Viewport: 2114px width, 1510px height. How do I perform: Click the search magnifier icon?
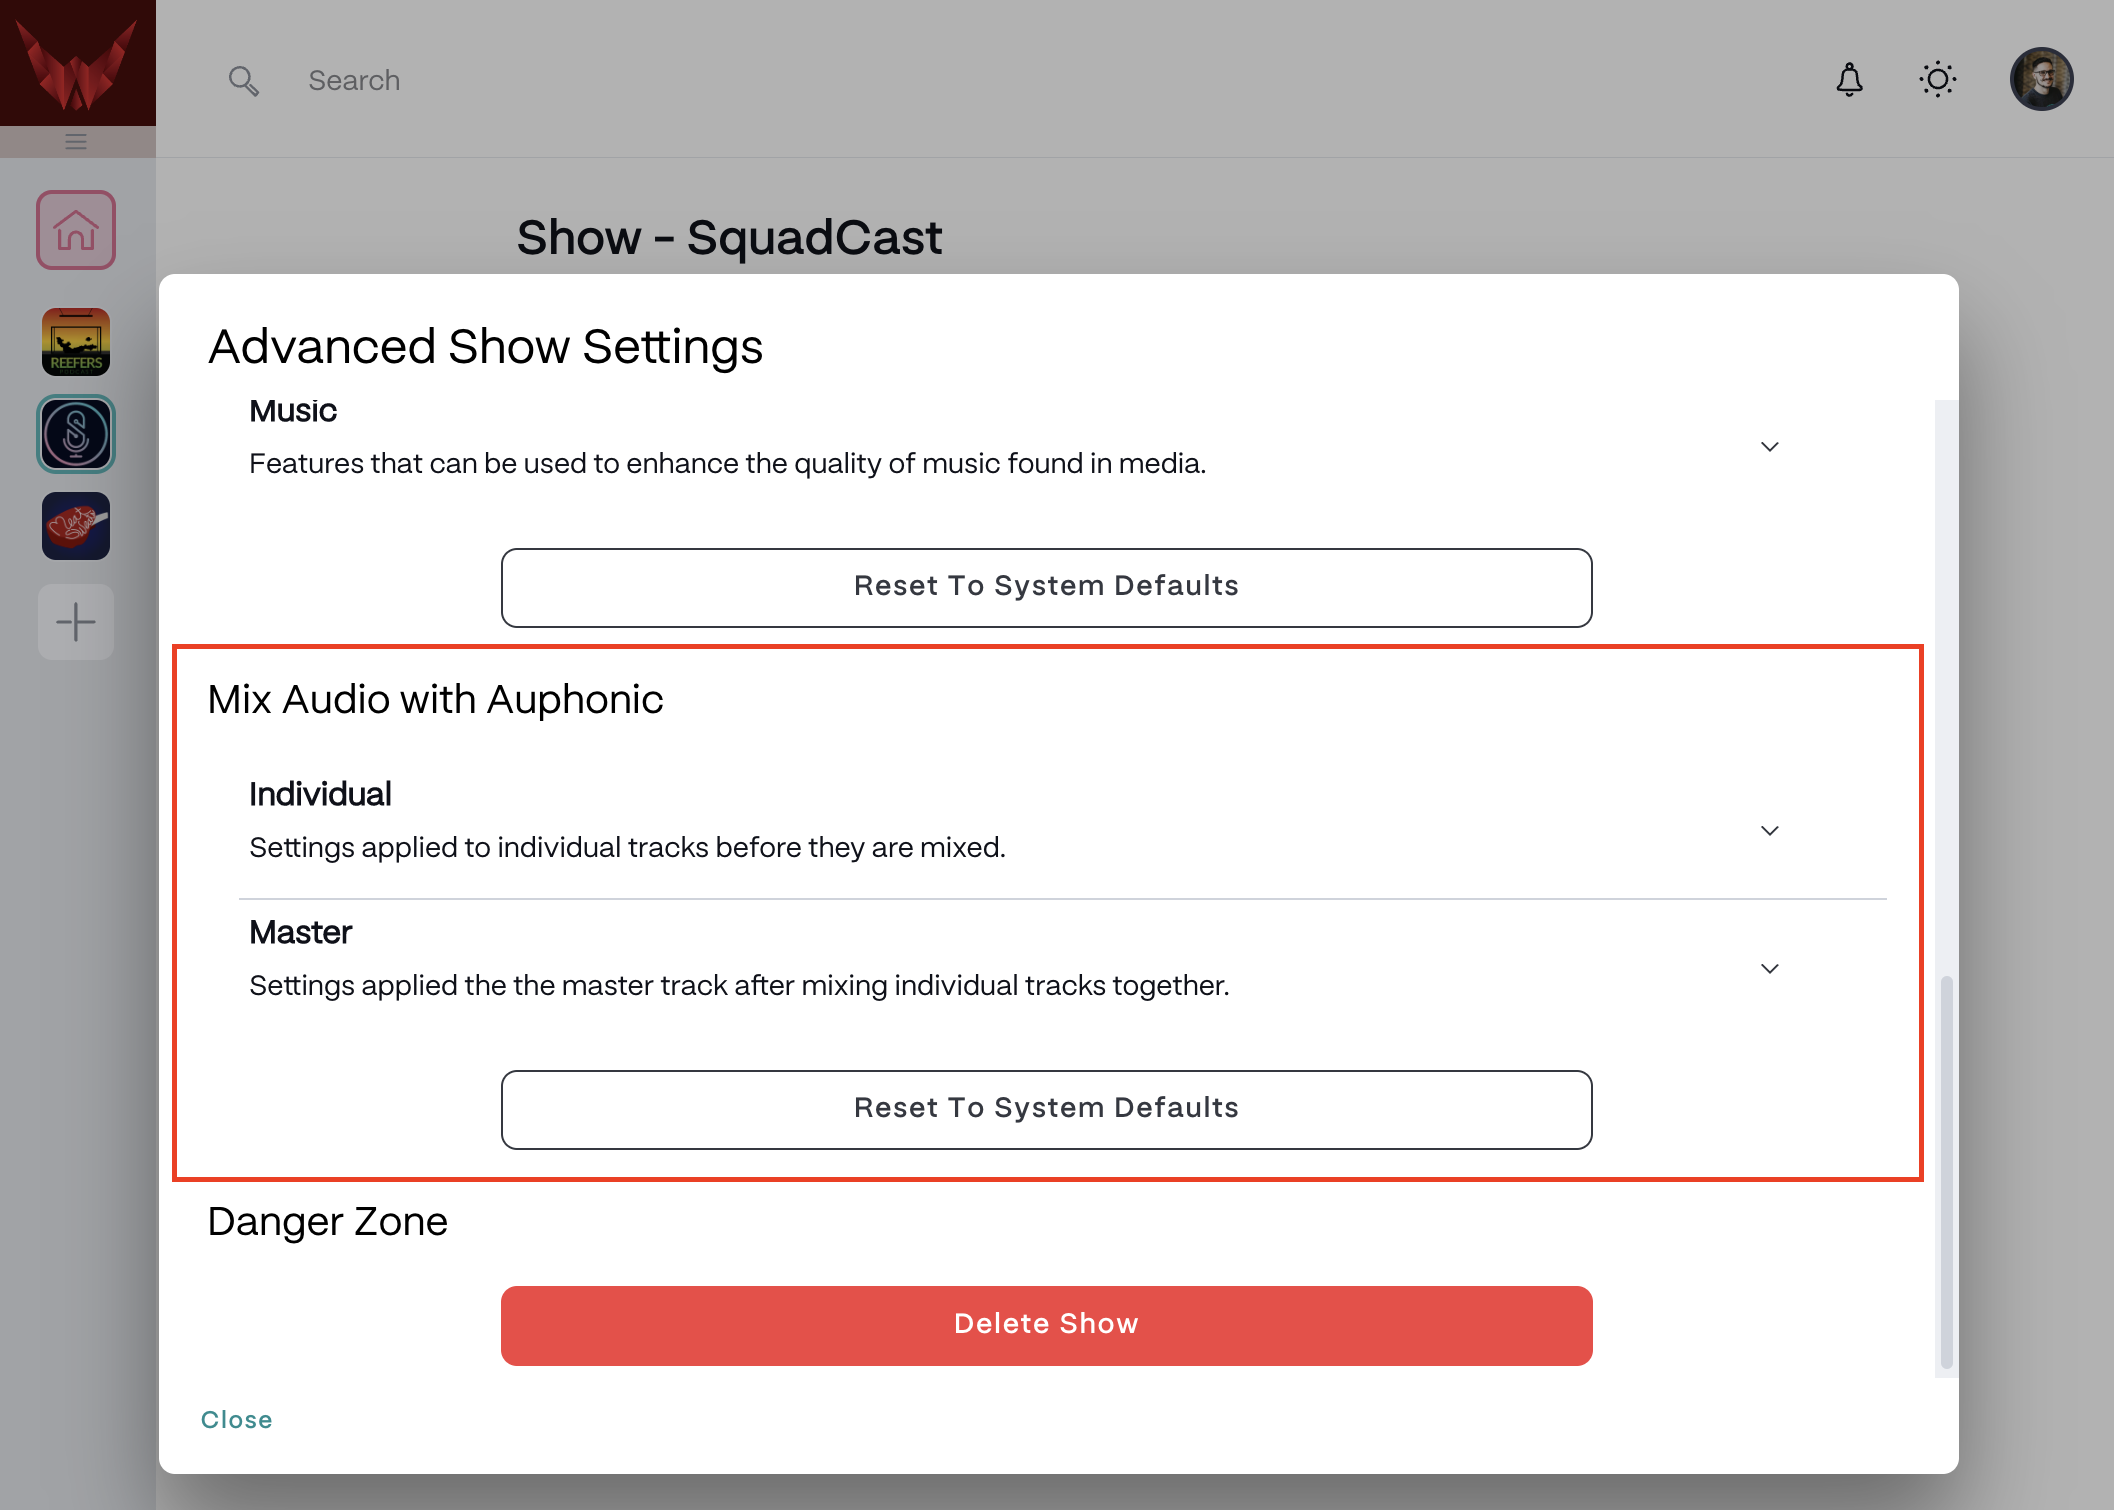(x=243, y=80)
